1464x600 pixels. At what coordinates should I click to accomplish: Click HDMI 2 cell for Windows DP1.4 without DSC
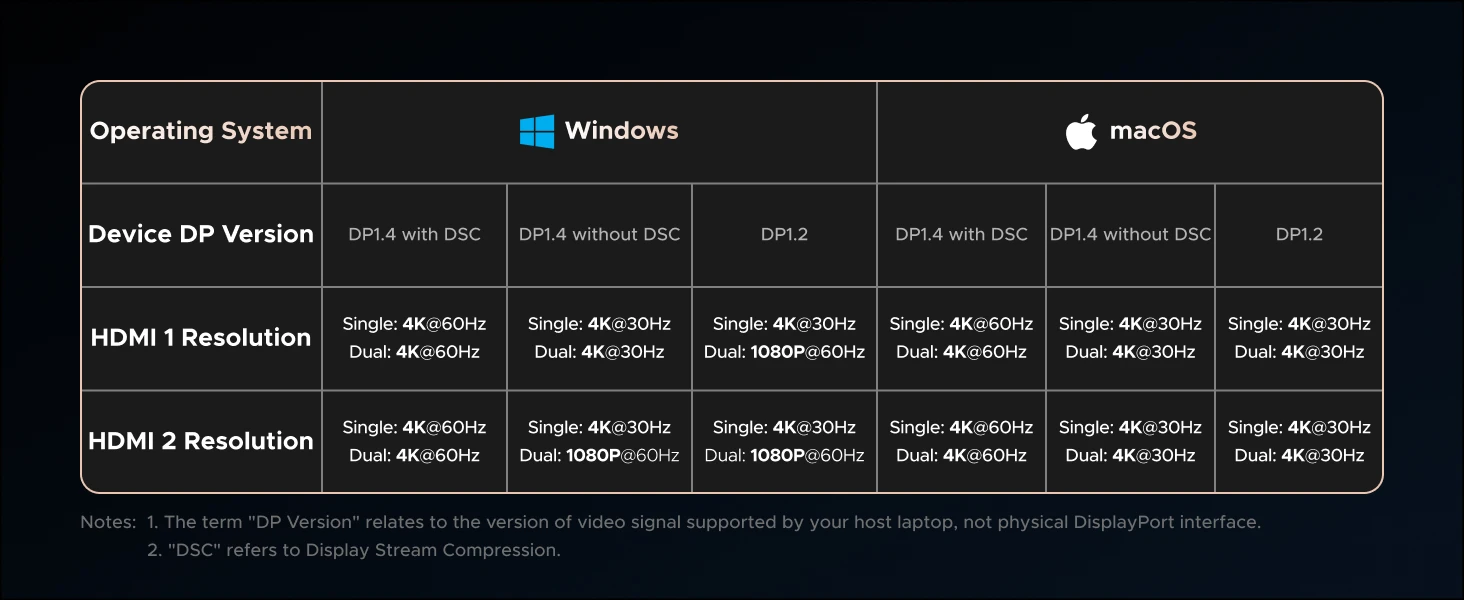click(x=599, y=441)
